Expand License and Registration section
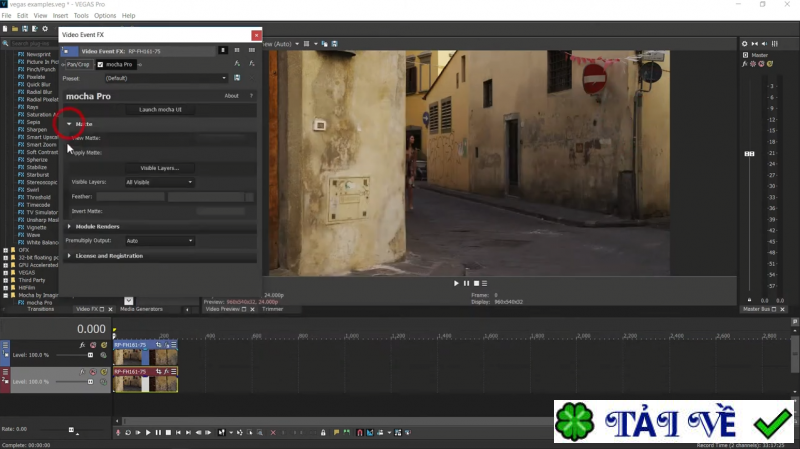The image size is (800, 449). click(x=69, y=256)
